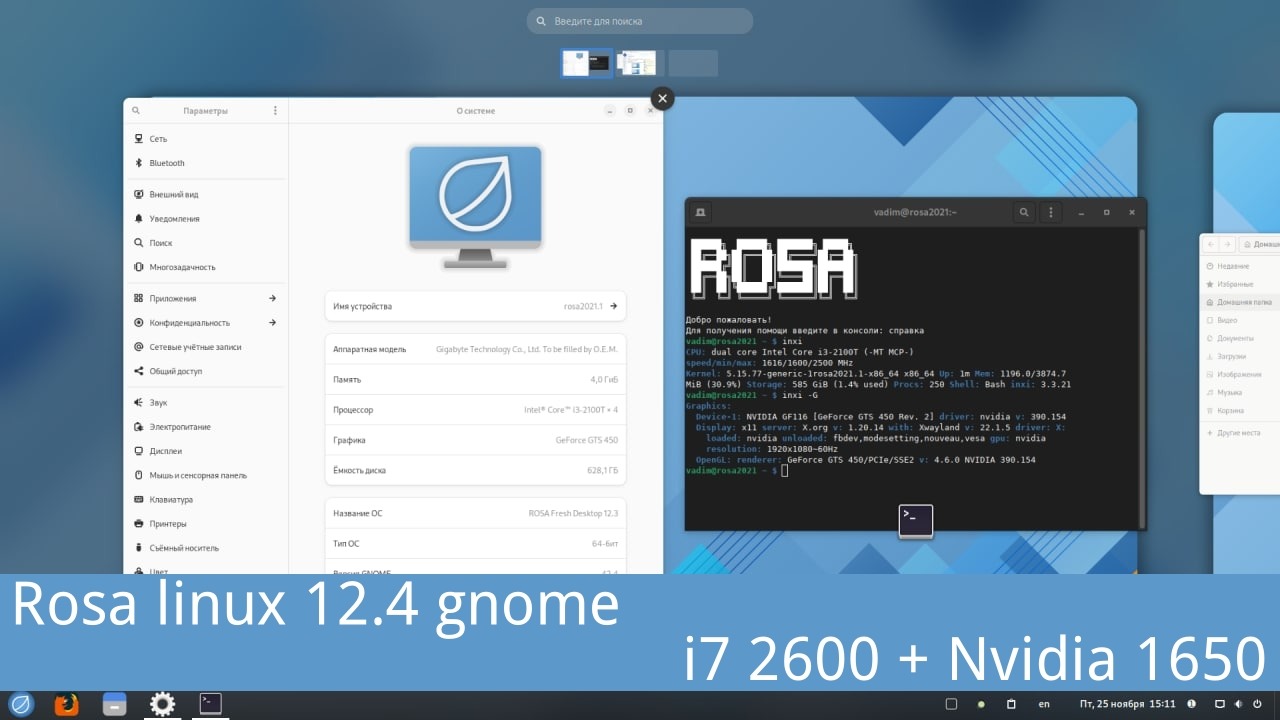Open the kebab menu in Параметры sidebar
Viewport: 1280px width, 720px height.
275,111
